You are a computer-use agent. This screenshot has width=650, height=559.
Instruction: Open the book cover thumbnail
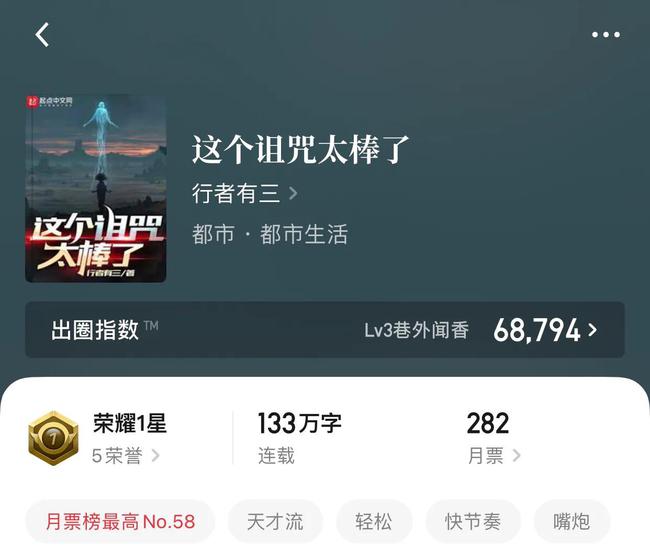tap(95, 189)
